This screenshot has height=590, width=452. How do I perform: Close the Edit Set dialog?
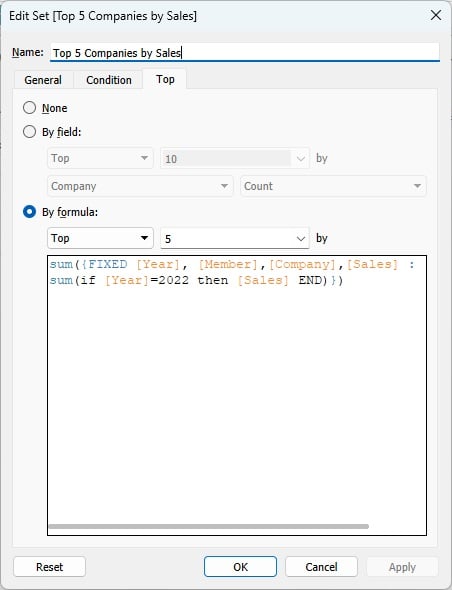(x=436, y=15)
